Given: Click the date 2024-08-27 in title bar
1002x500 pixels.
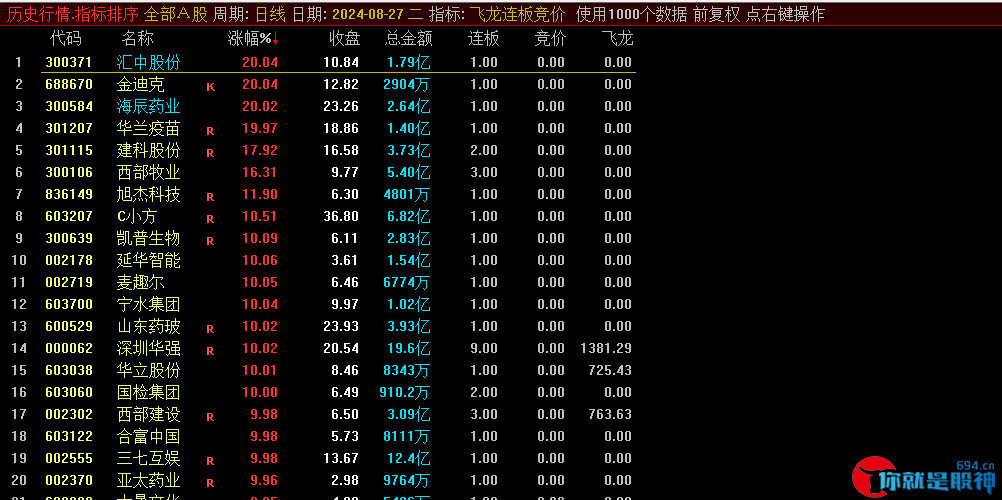Looking at the screenshot, I should (369, 14).
